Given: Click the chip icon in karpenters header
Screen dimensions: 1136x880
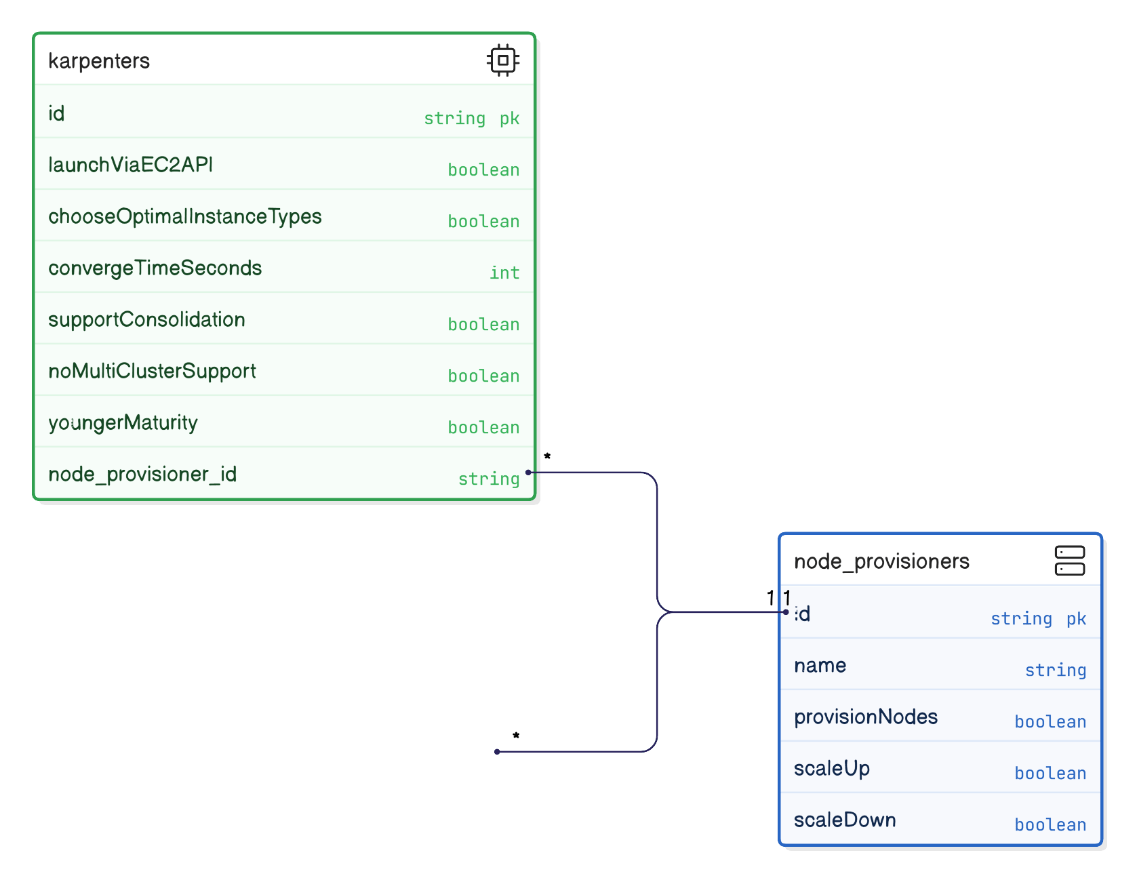Looking at the screenshot, I should pos(503,60).
